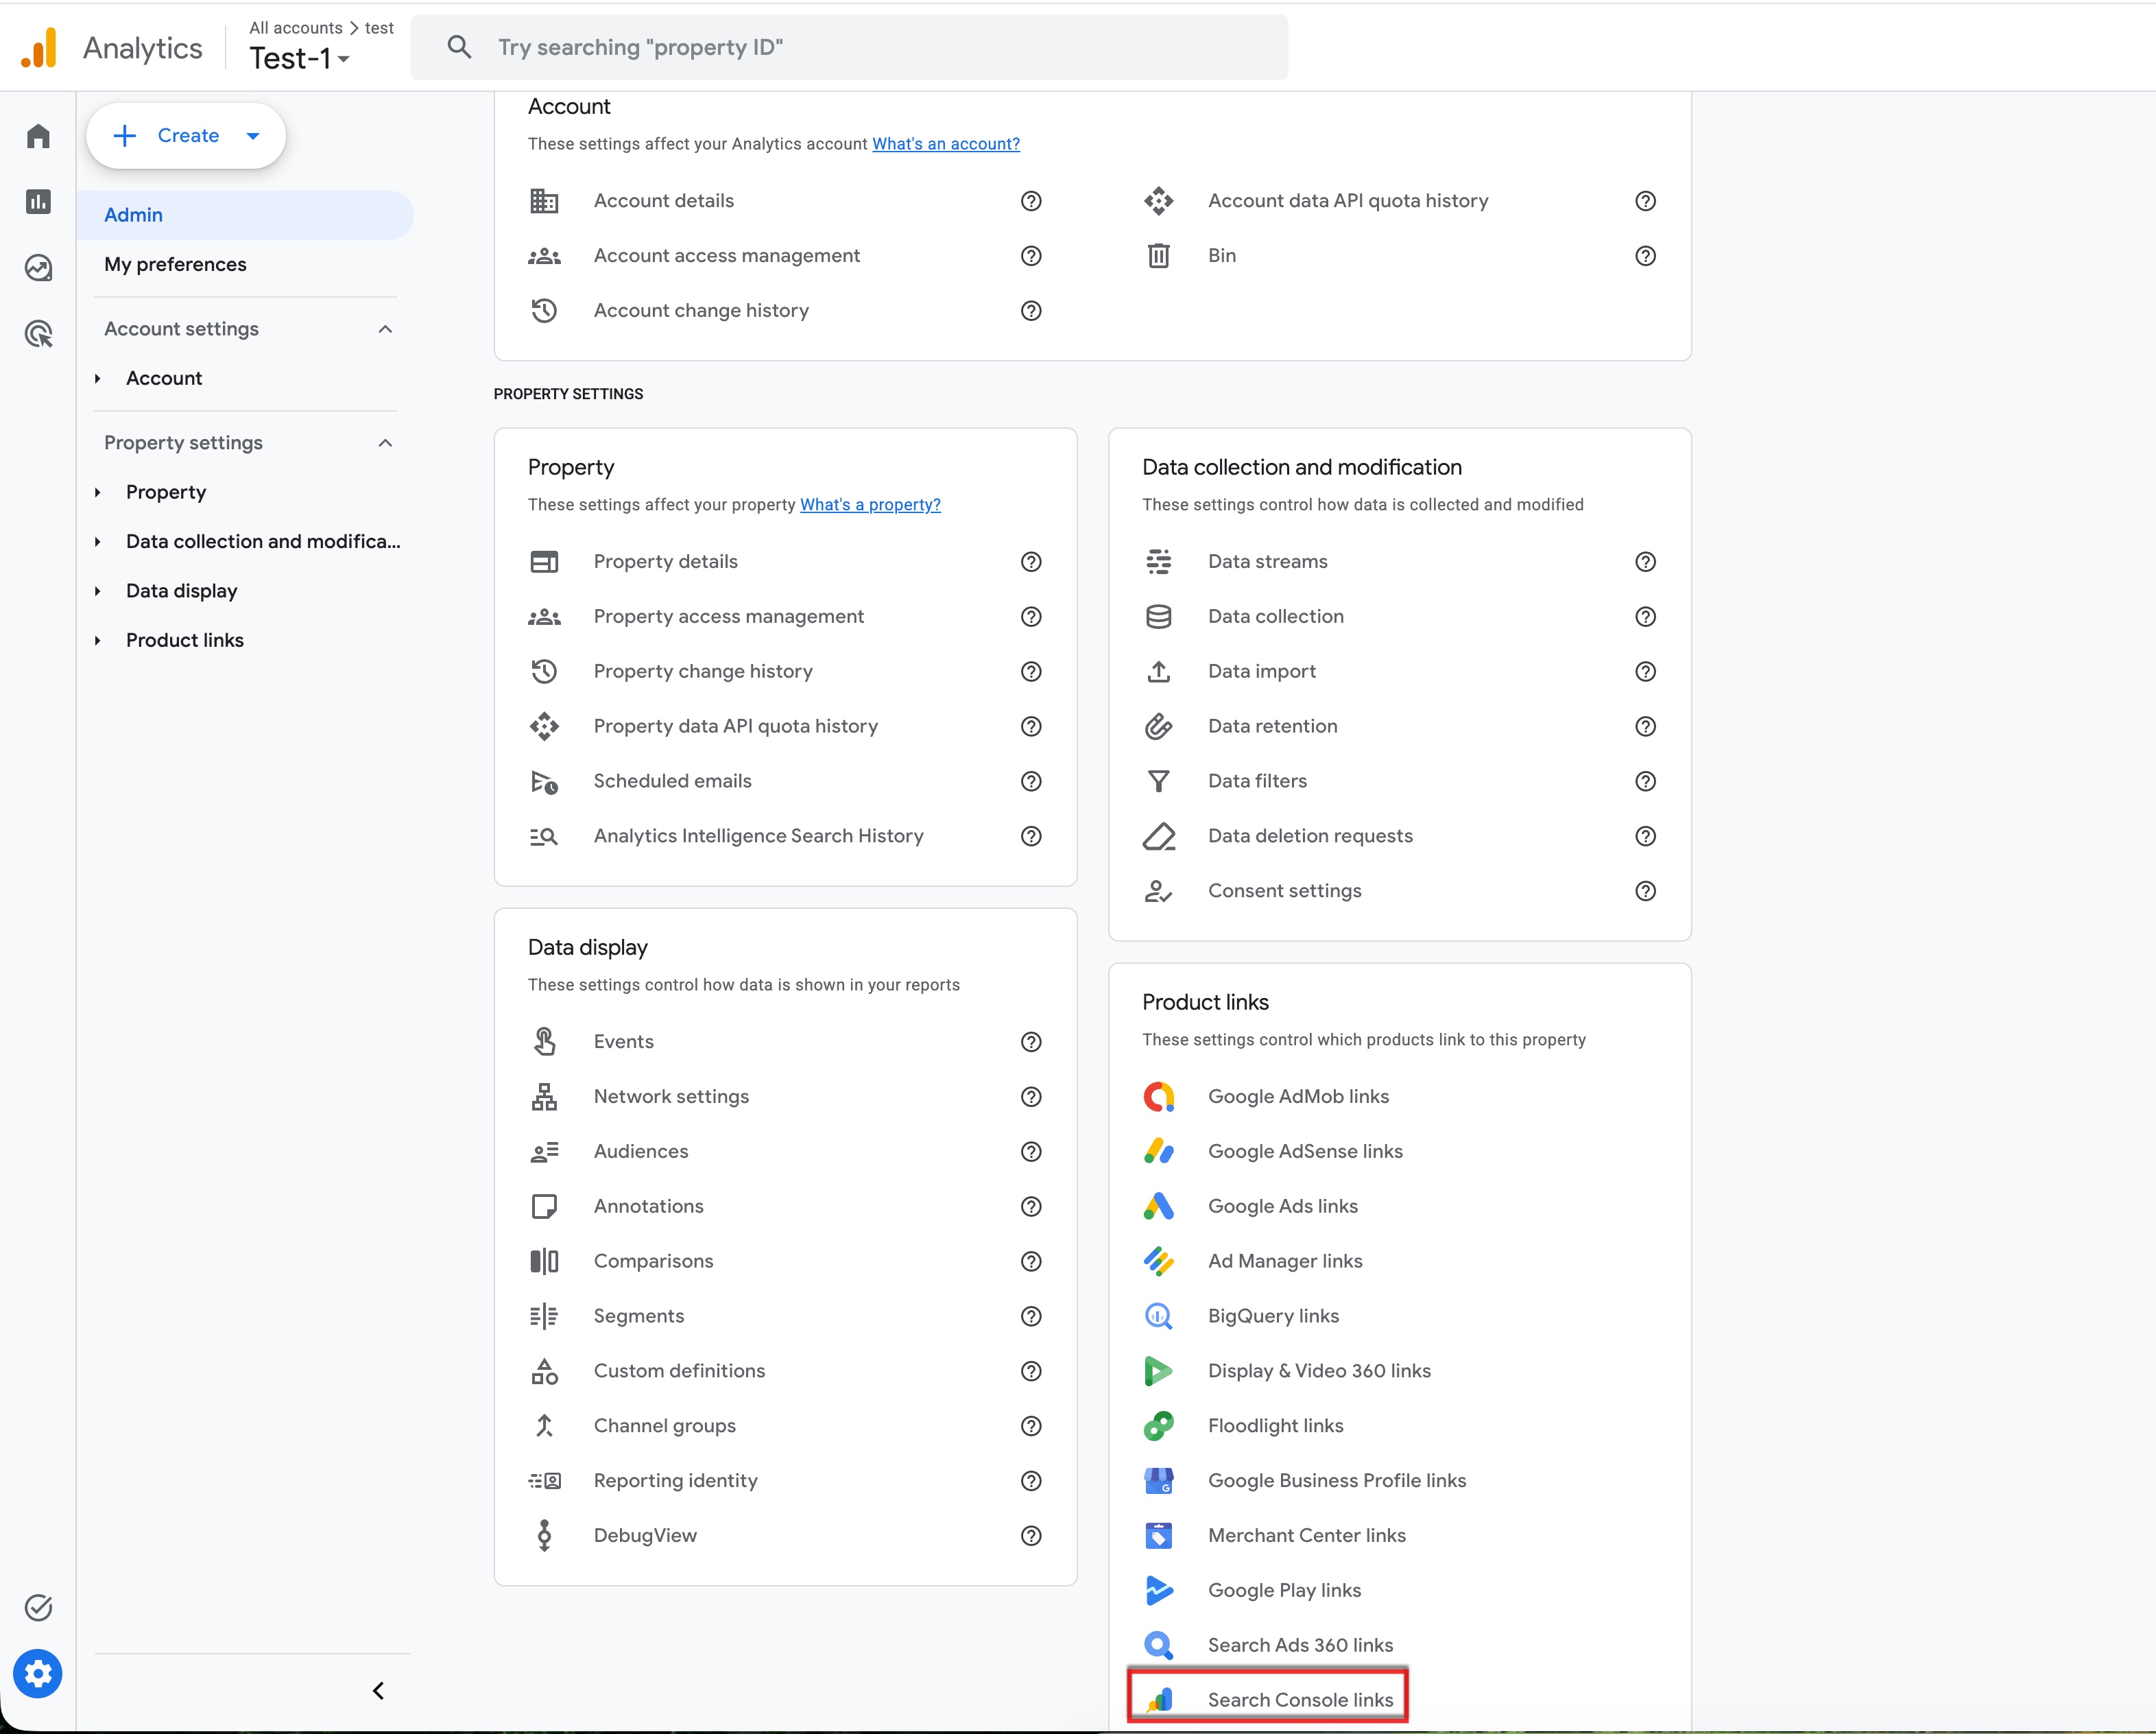Expand the Account tree item

point(97,379)
